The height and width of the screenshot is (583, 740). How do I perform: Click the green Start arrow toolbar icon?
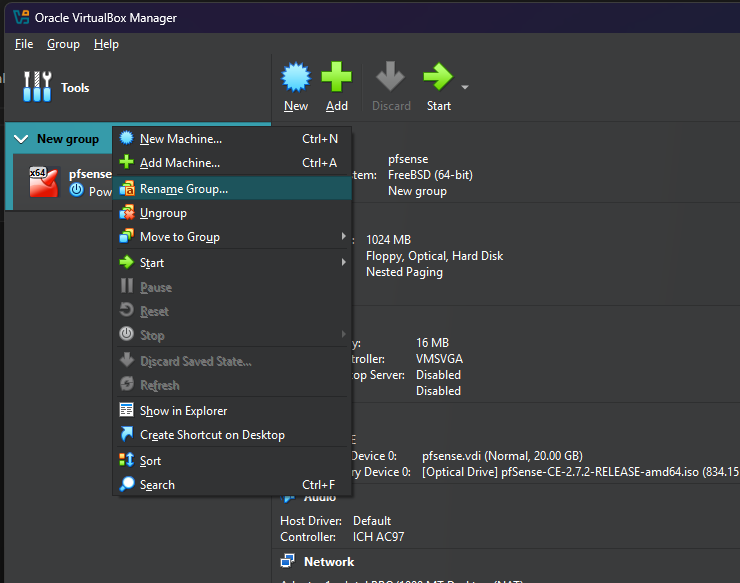(x=438, y=76)
